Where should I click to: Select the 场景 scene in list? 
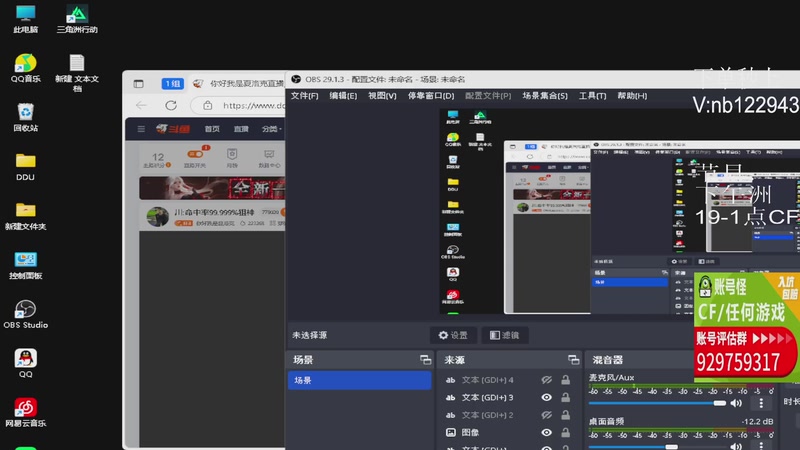click(359, 380)
